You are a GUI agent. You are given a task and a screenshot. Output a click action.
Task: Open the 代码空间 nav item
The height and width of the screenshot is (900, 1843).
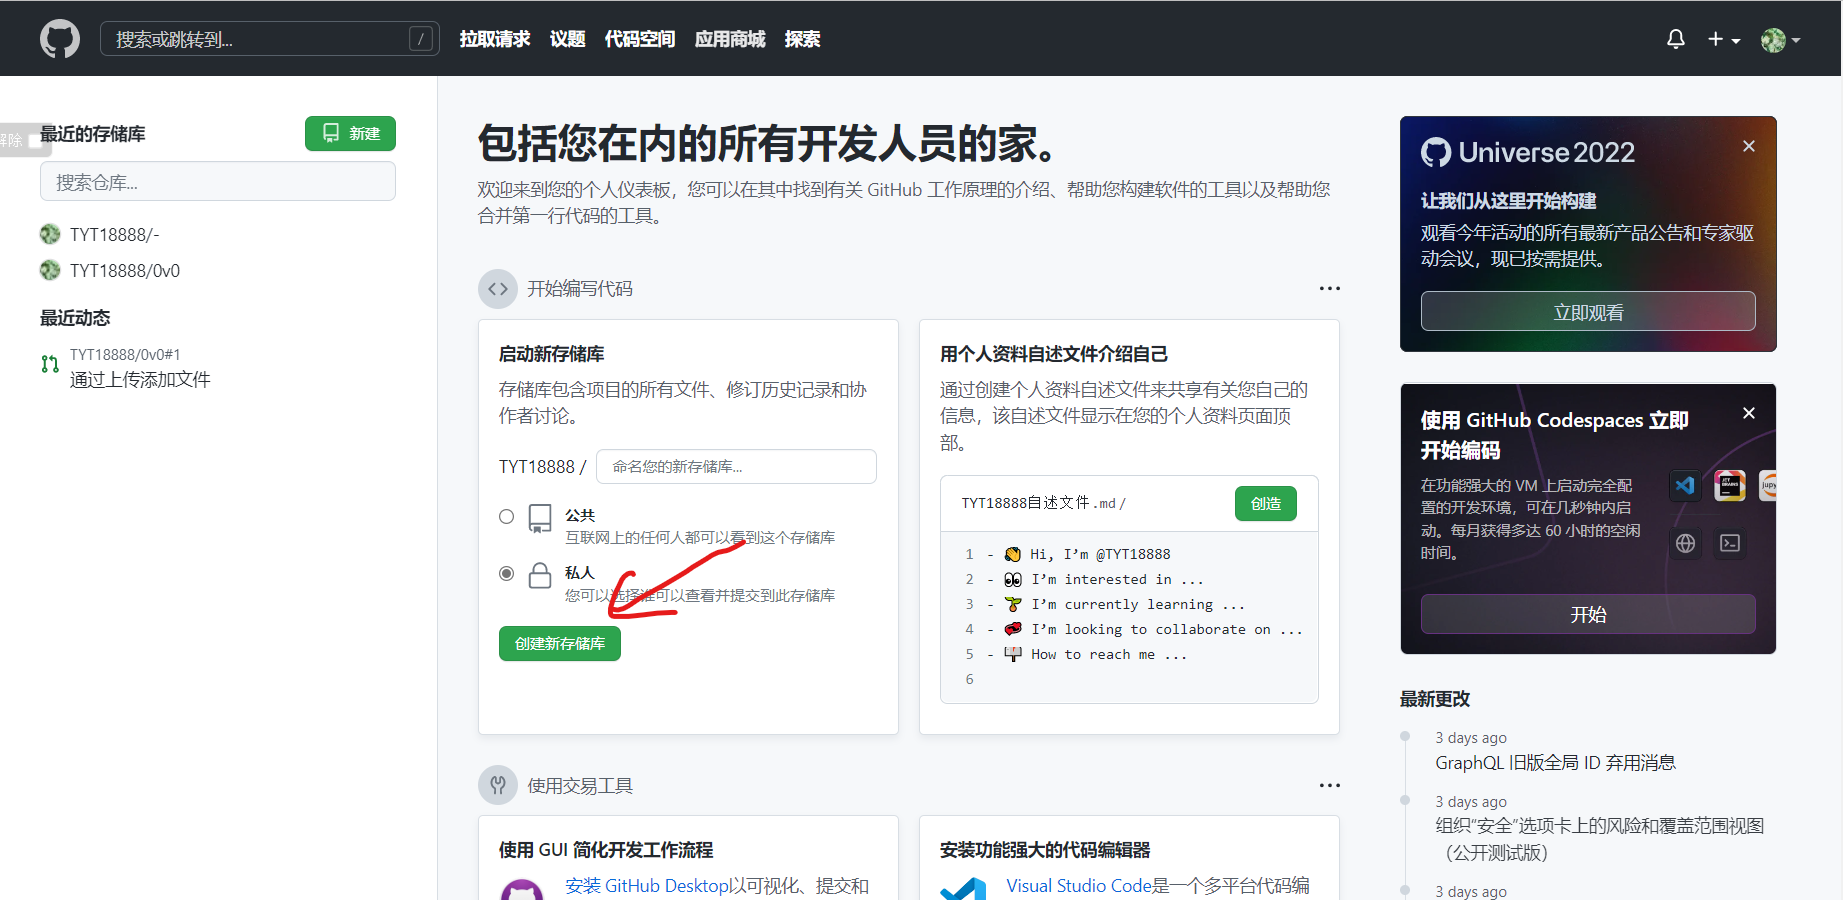click(x=640, y=39)
